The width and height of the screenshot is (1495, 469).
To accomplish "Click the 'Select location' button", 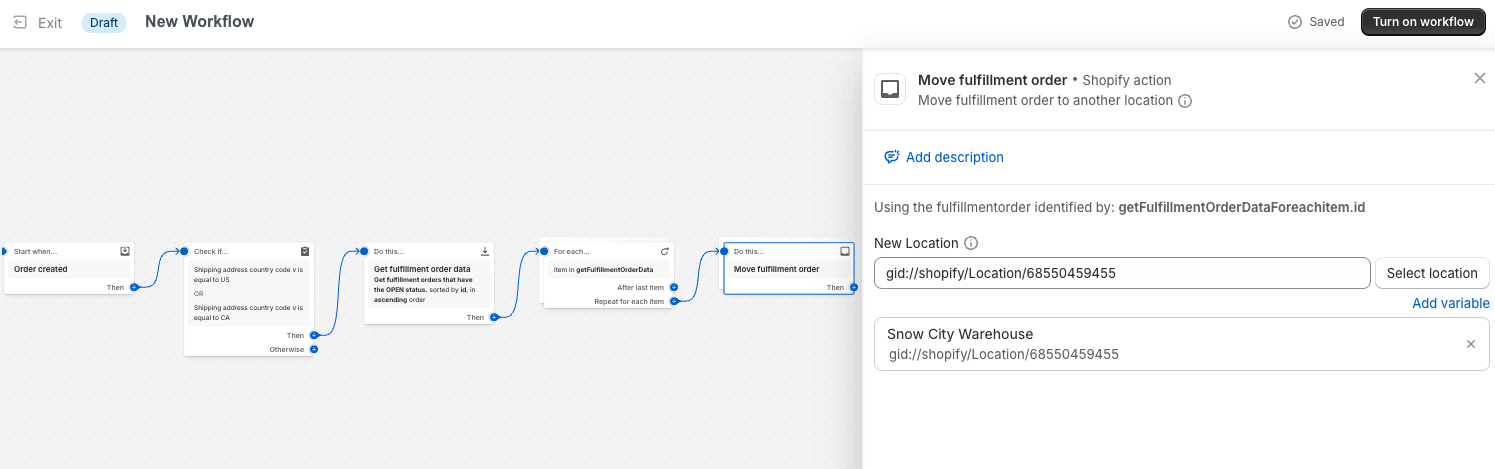I will tap(1432, 273).
